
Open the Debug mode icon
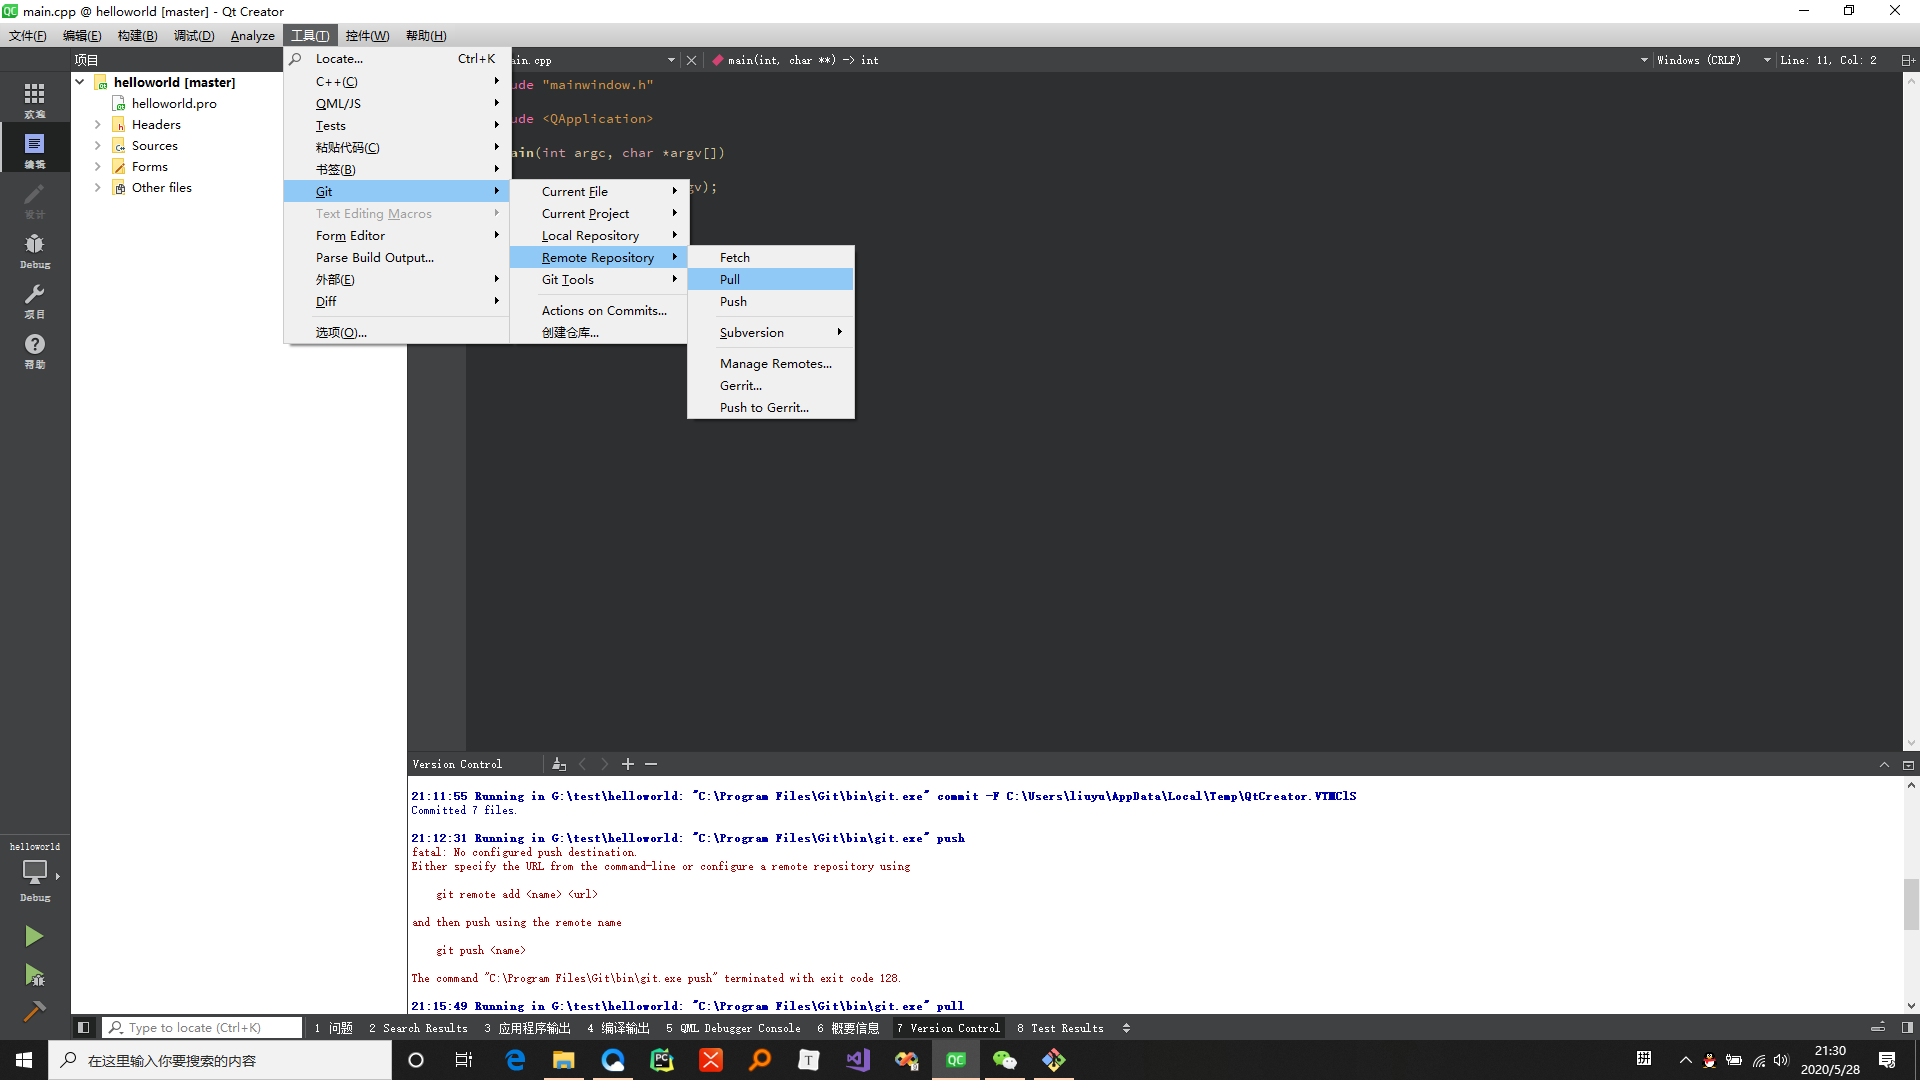(x=34, y=249)
